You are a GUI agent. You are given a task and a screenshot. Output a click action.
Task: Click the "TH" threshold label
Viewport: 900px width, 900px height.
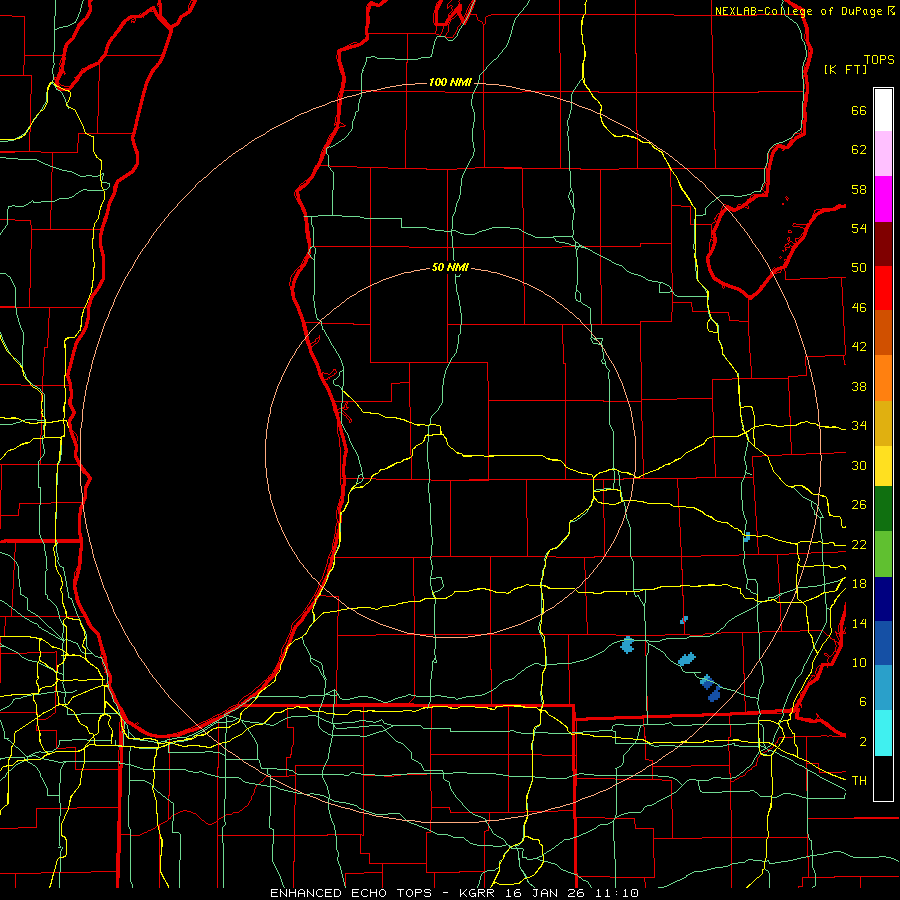pyautogui.click(x=859, y=781)
